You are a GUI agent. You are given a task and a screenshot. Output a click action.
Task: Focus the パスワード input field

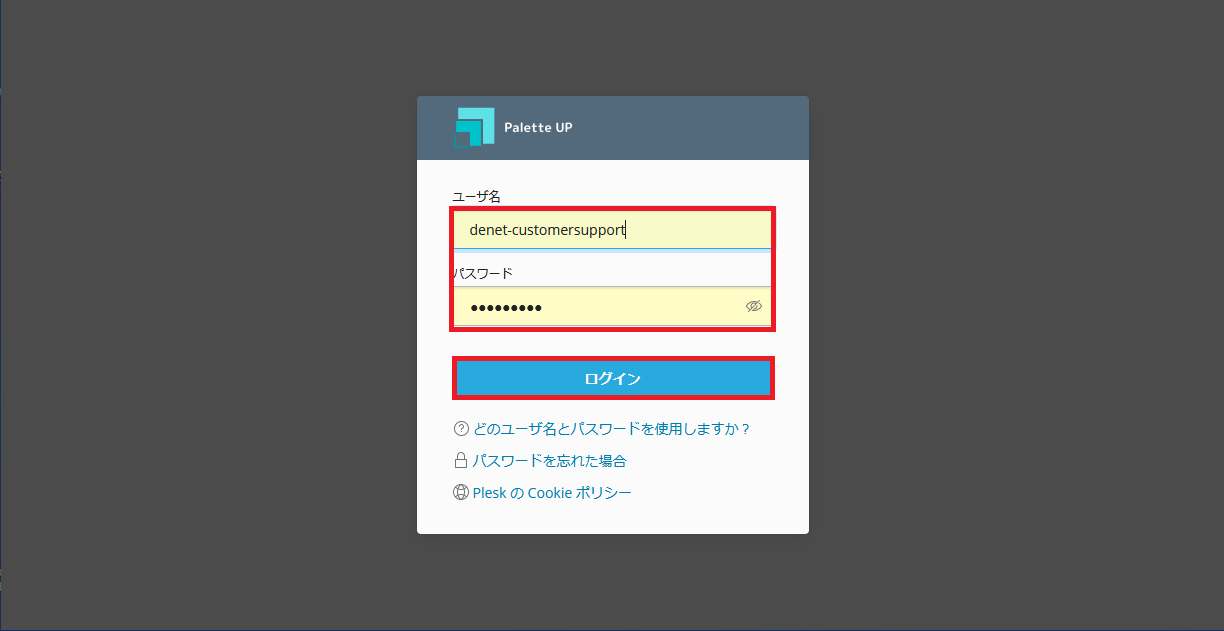click(x=613, y=307)
